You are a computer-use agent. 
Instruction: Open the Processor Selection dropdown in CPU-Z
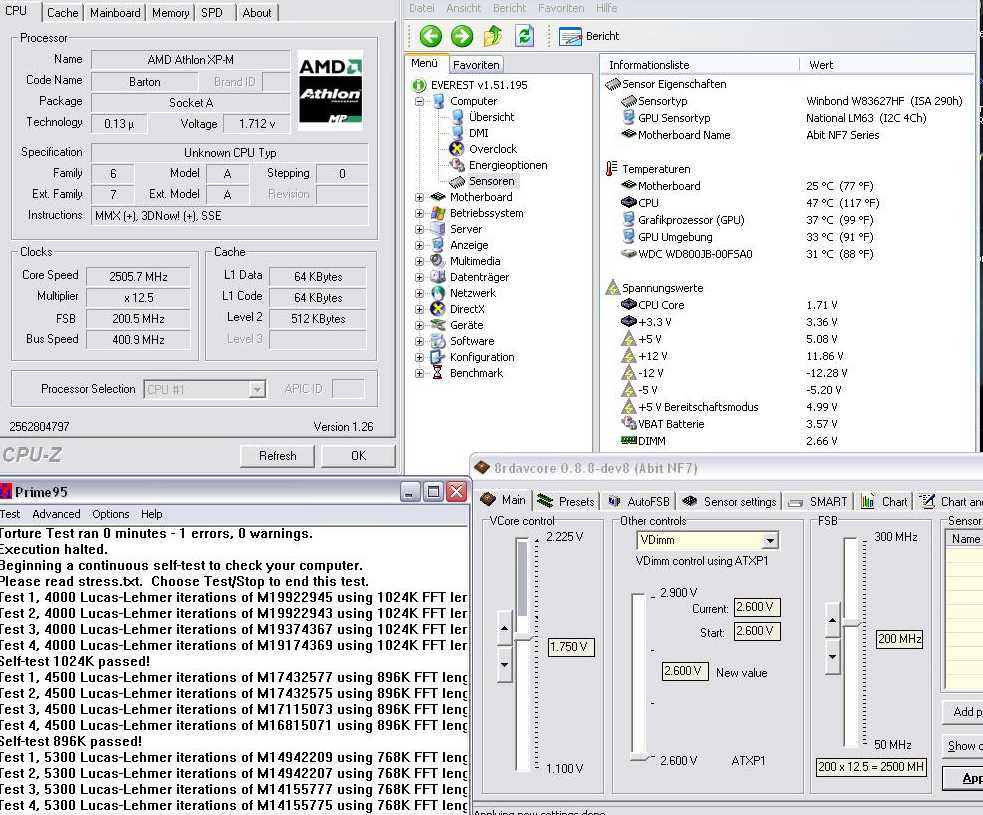tap(256, 389)
